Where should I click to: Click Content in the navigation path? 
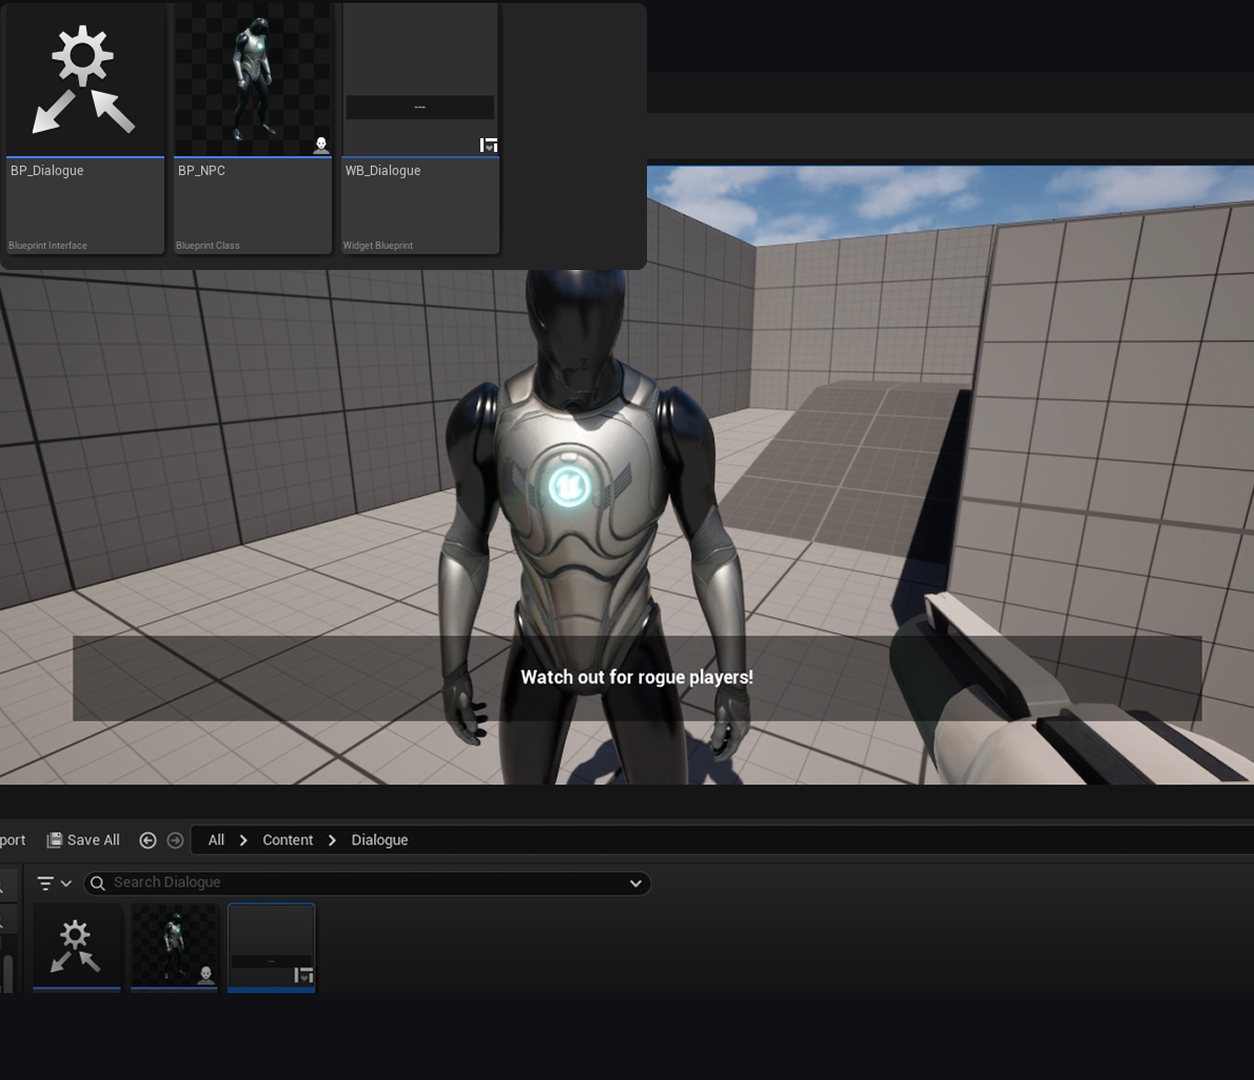pyautogui.click(x=287, y=840)
